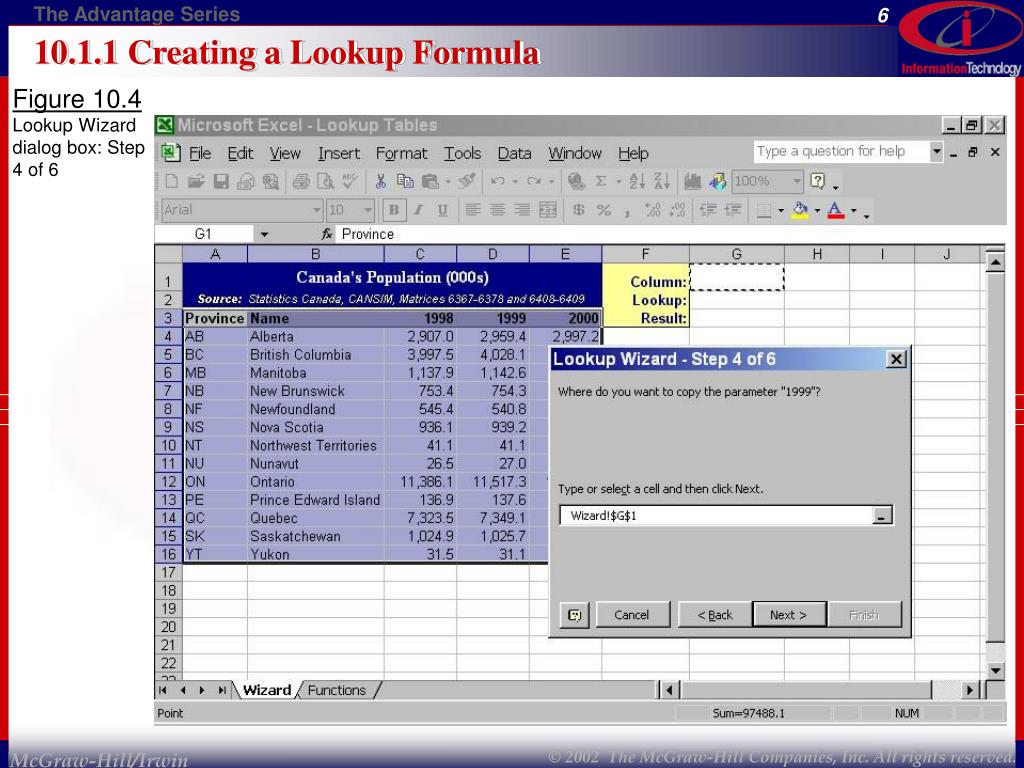Image resolution: width=1024 pixels, height=768 pixels.
Task: Click the Microsoft Excel Help icon
Action: [x=818, y=182]
